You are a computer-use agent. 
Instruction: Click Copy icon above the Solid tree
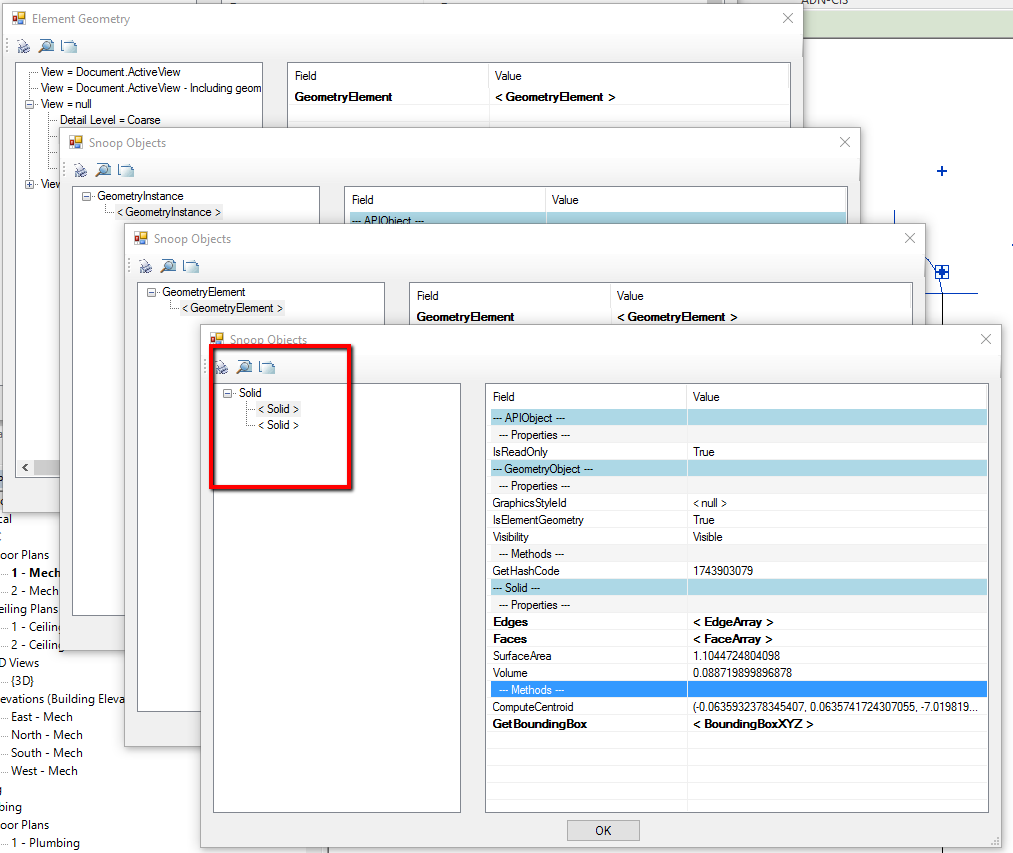pyautogui.click(x=267, y=367)
